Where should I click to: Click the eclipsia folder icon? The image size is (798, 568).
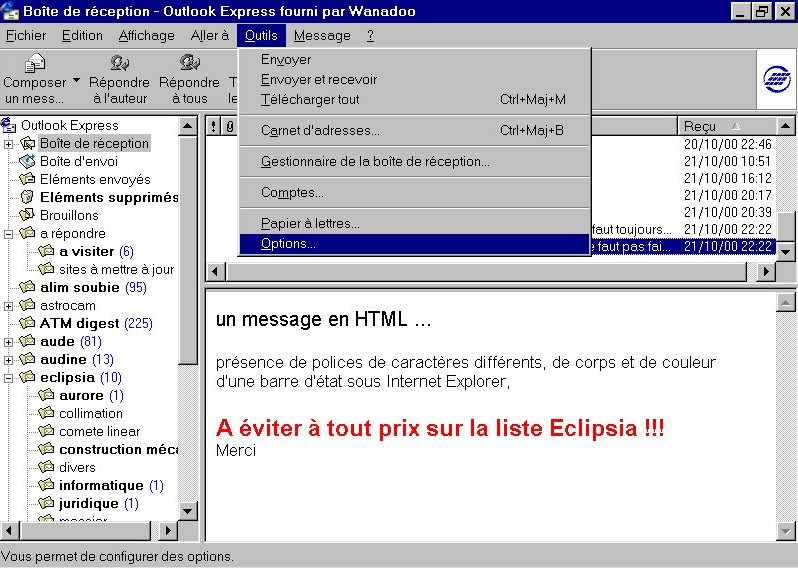point(27,377)
